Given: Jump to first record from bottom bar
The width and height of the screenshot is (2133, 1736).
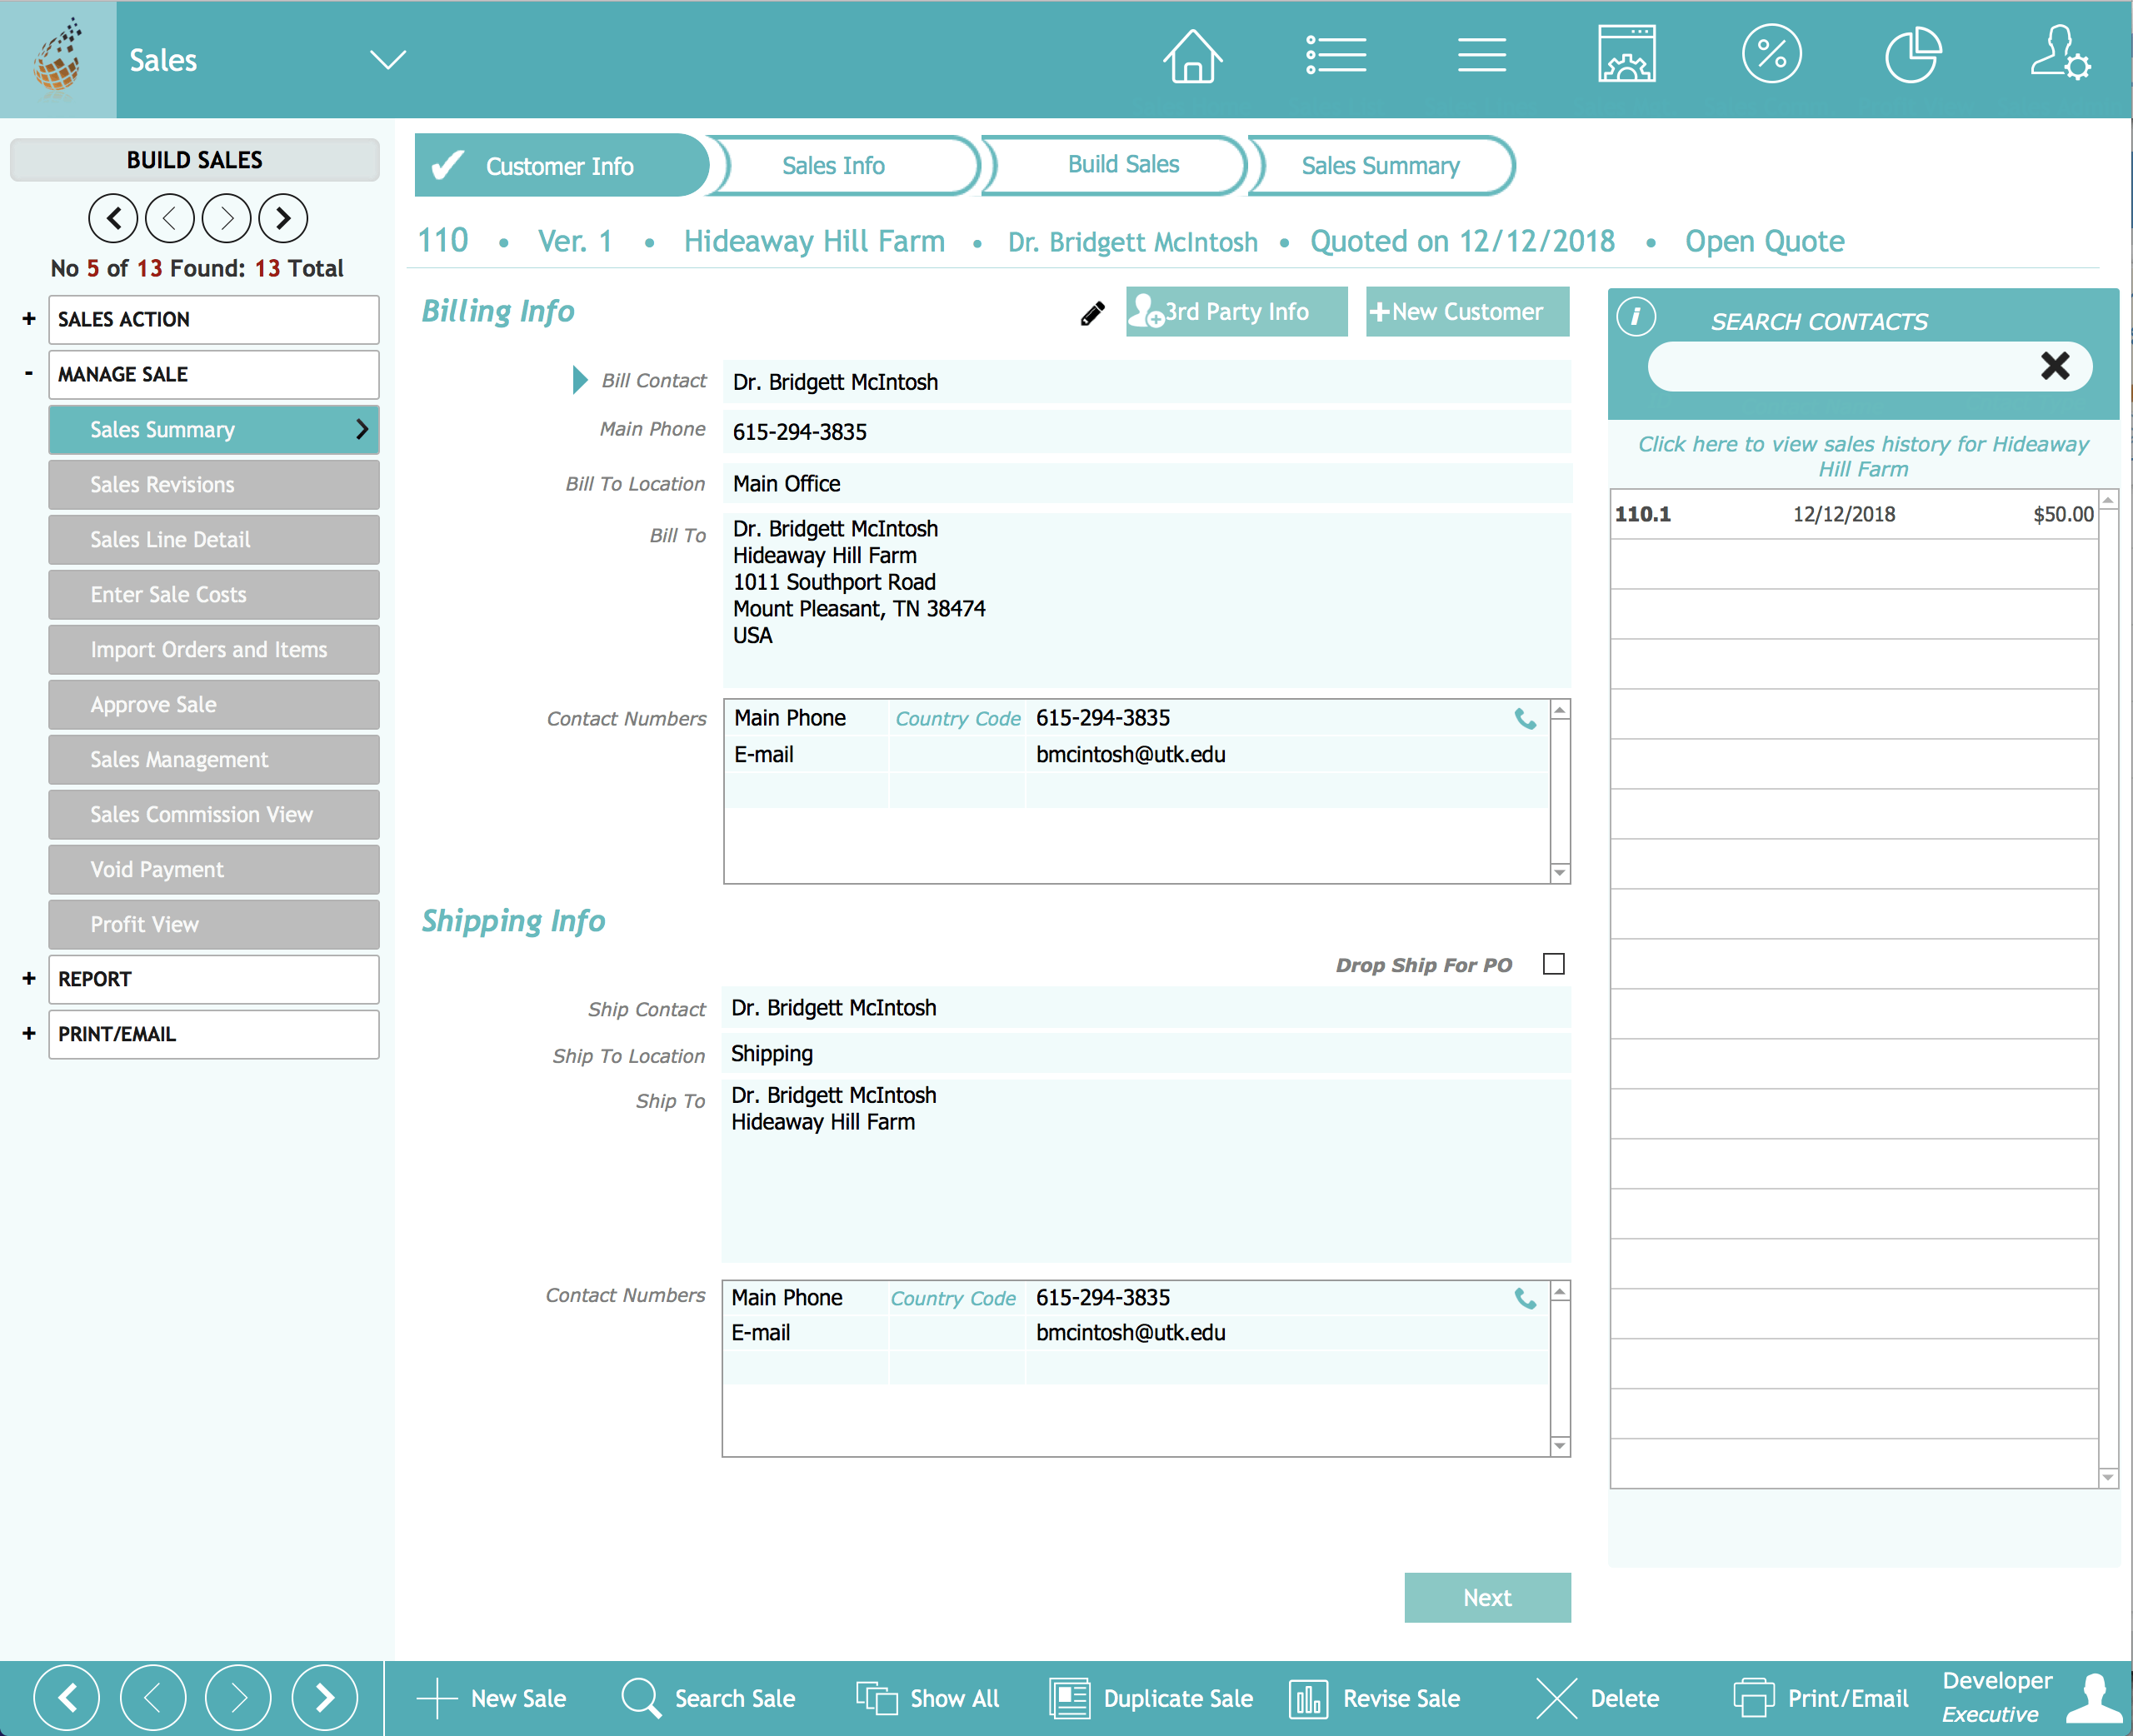Looking at the screenshot, I should (67, 1697).
